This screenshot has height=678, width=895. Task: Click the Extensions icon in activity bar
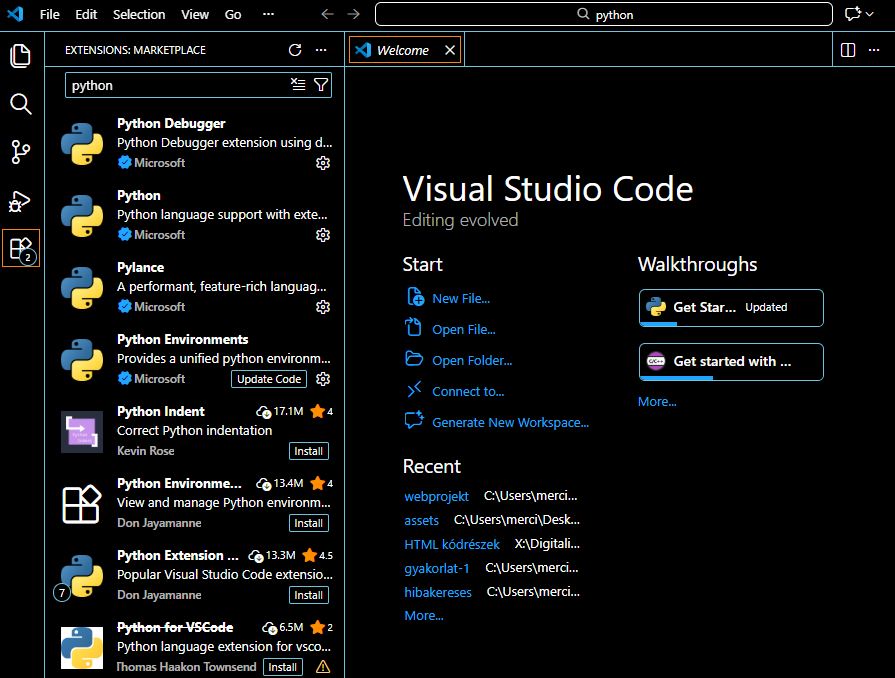click(21, 248)
